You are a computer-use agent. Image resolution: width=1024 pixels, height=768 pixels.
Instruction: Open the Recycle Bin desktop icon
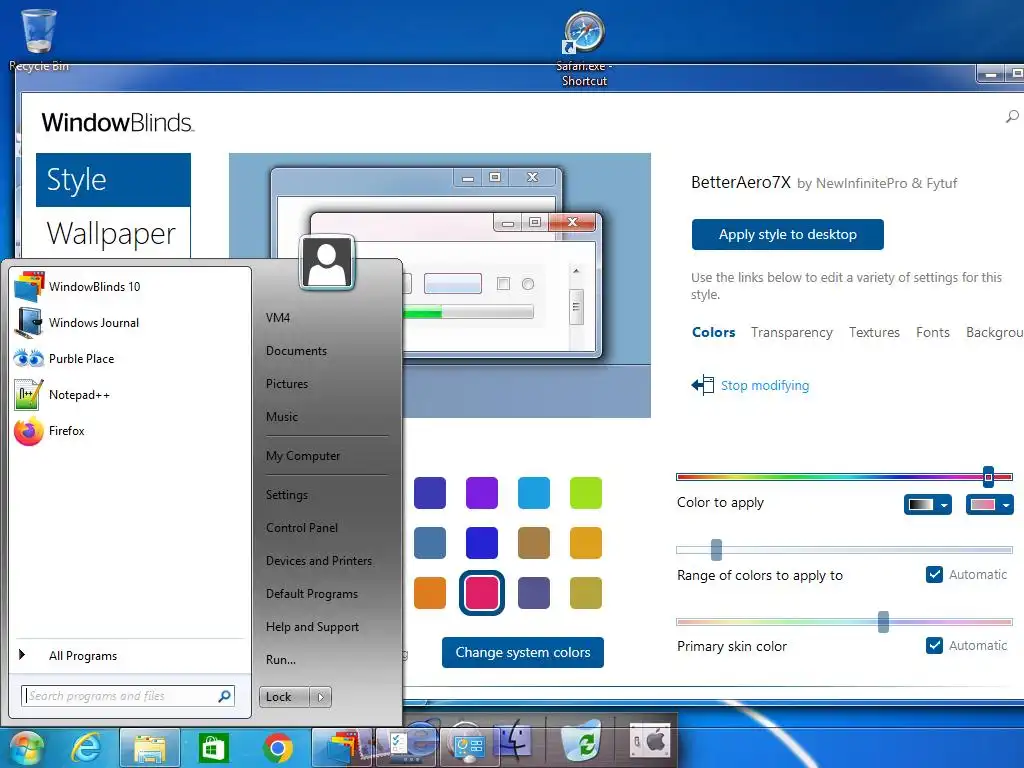39,39
